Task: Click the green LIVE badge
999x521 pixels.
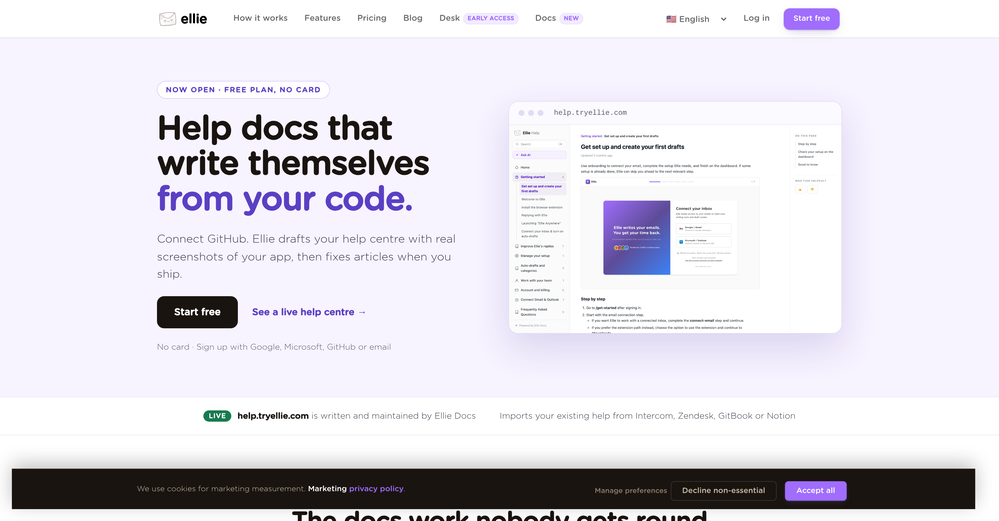Action: coord(217,416)
